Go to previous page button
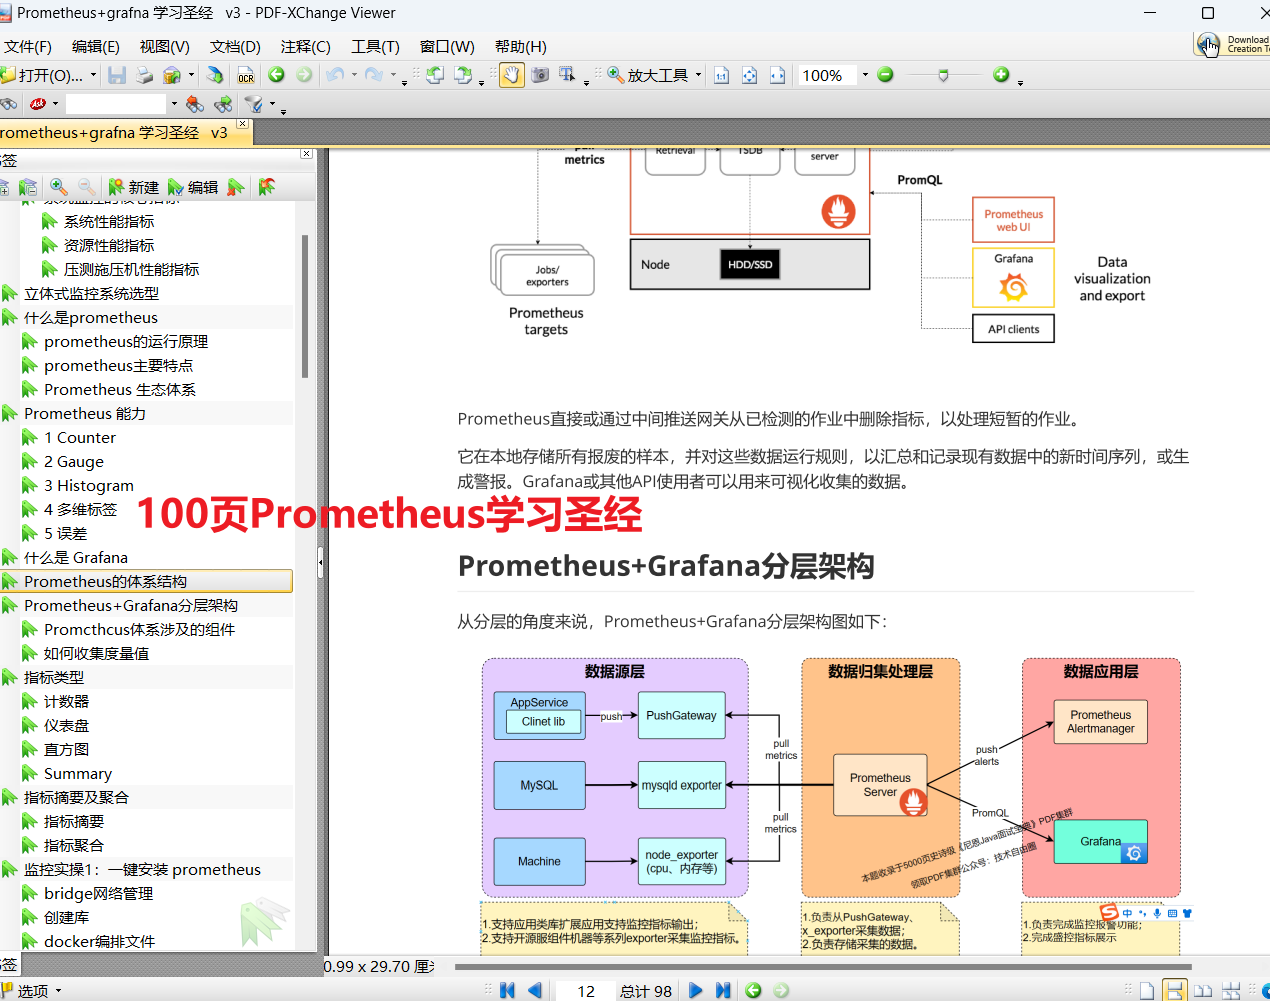This screenshot has height=1001, width=1270. tap(535, 990)
